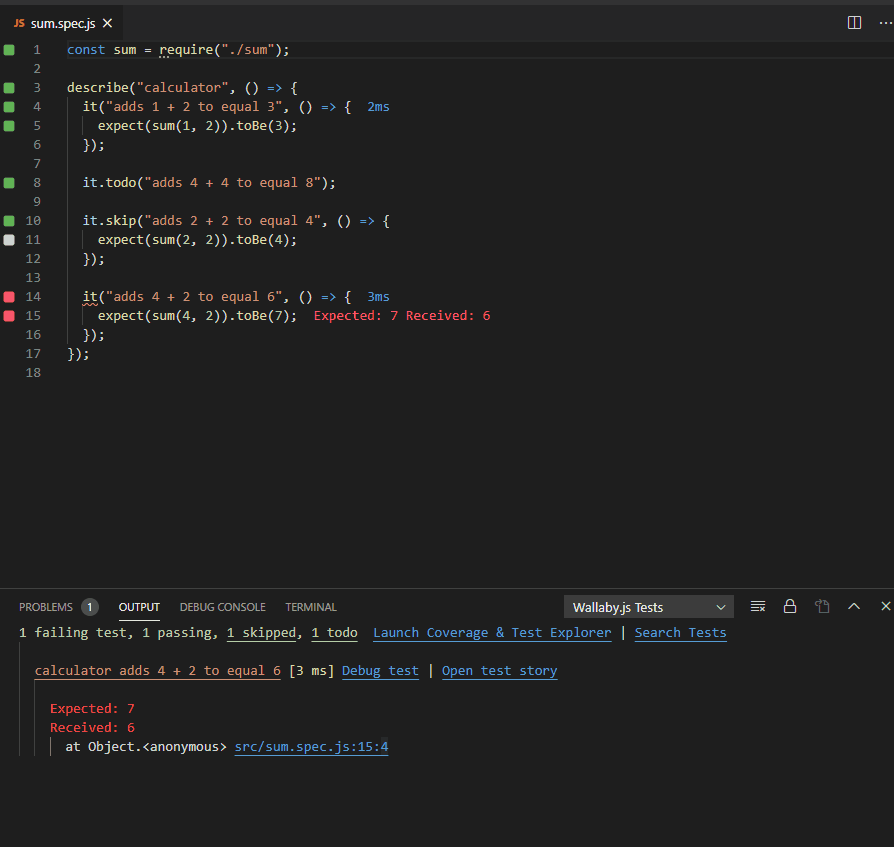Switch to the DEBUG CONSOLE tab
Viewport: 894px width, 847px height.
click(x=222, y=607)
